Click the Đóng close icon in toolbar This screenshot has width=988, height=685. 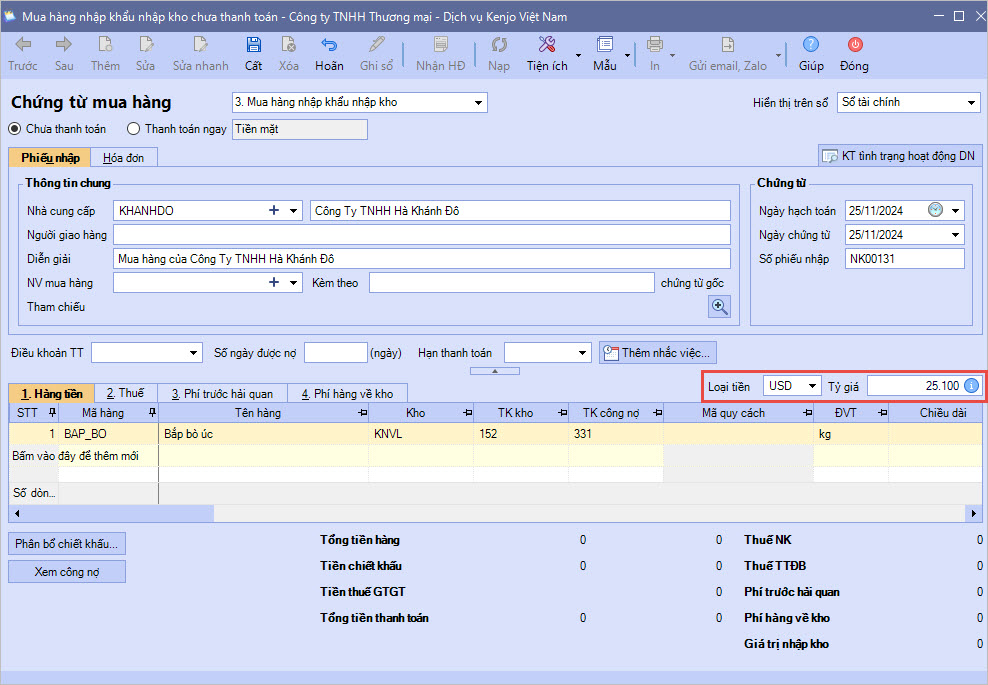pos(855,45)
